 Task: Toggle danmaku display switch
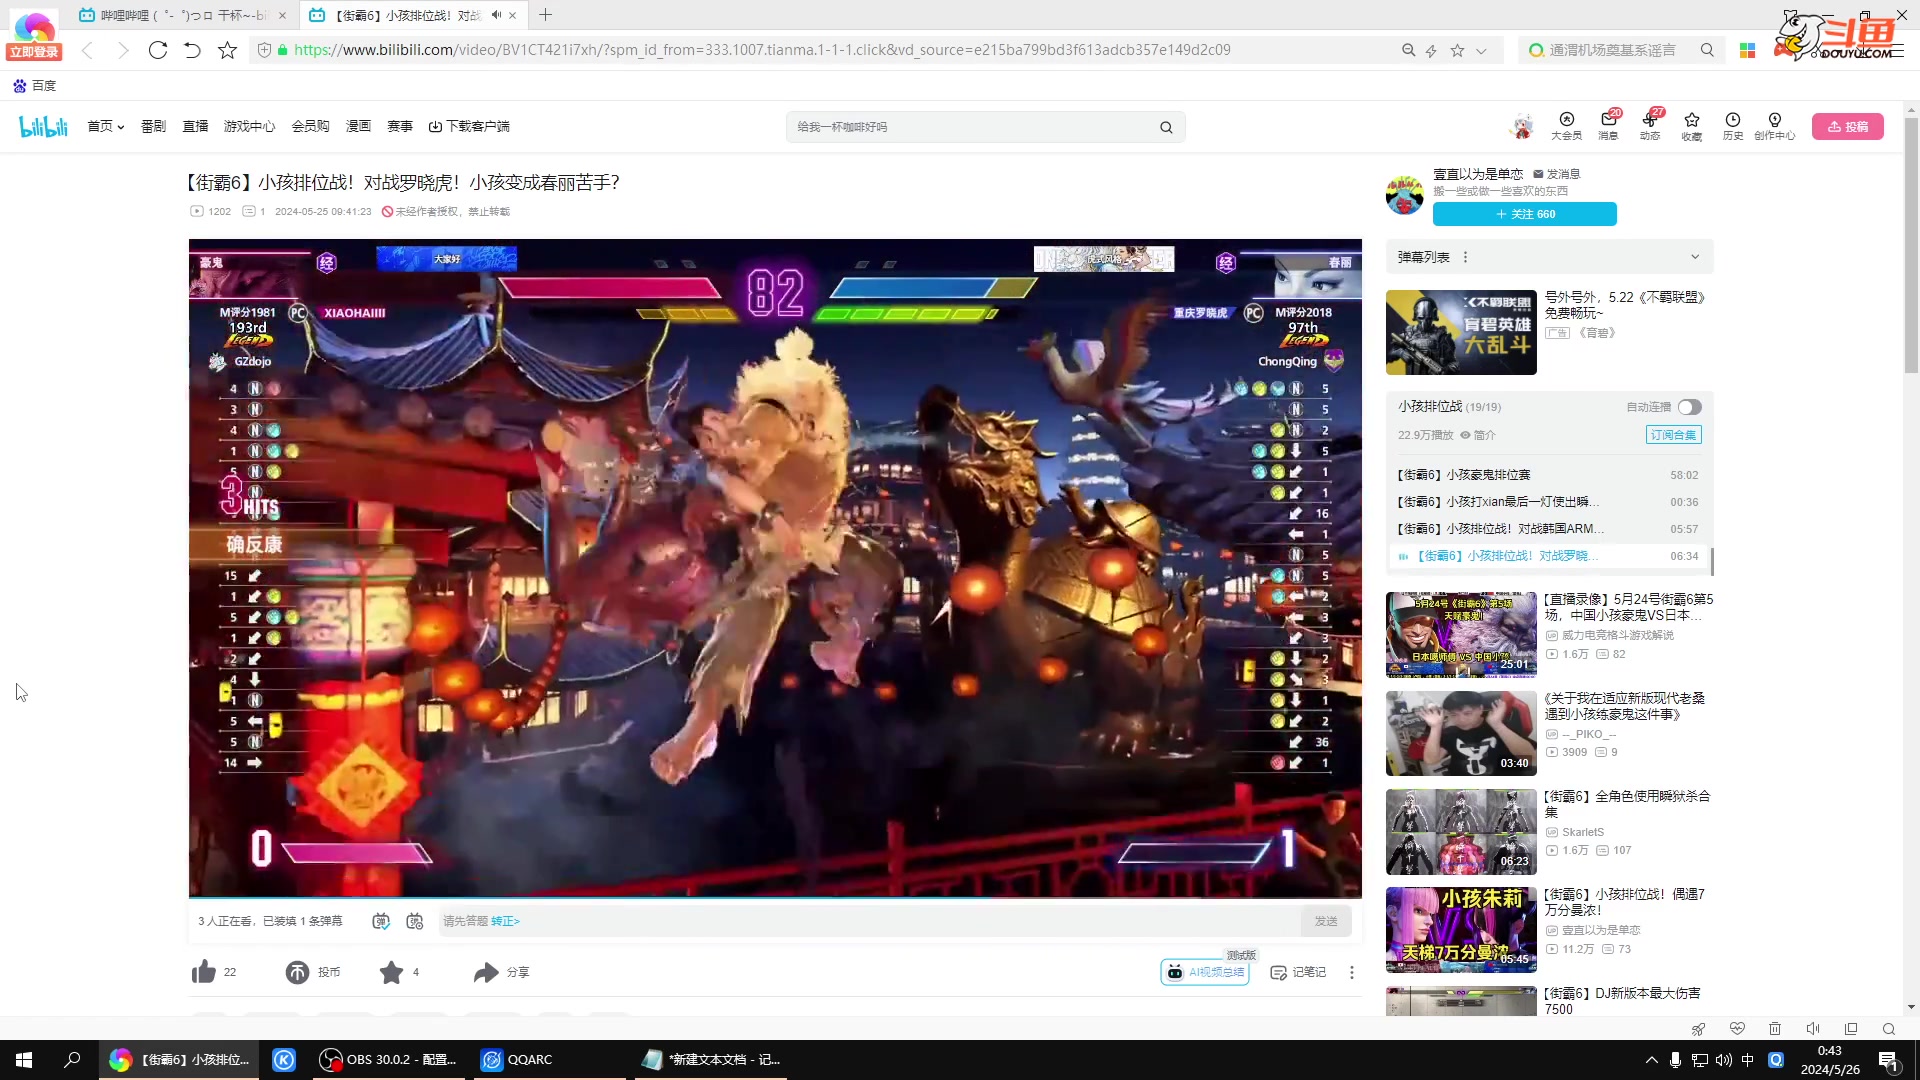tap(381, 921)
